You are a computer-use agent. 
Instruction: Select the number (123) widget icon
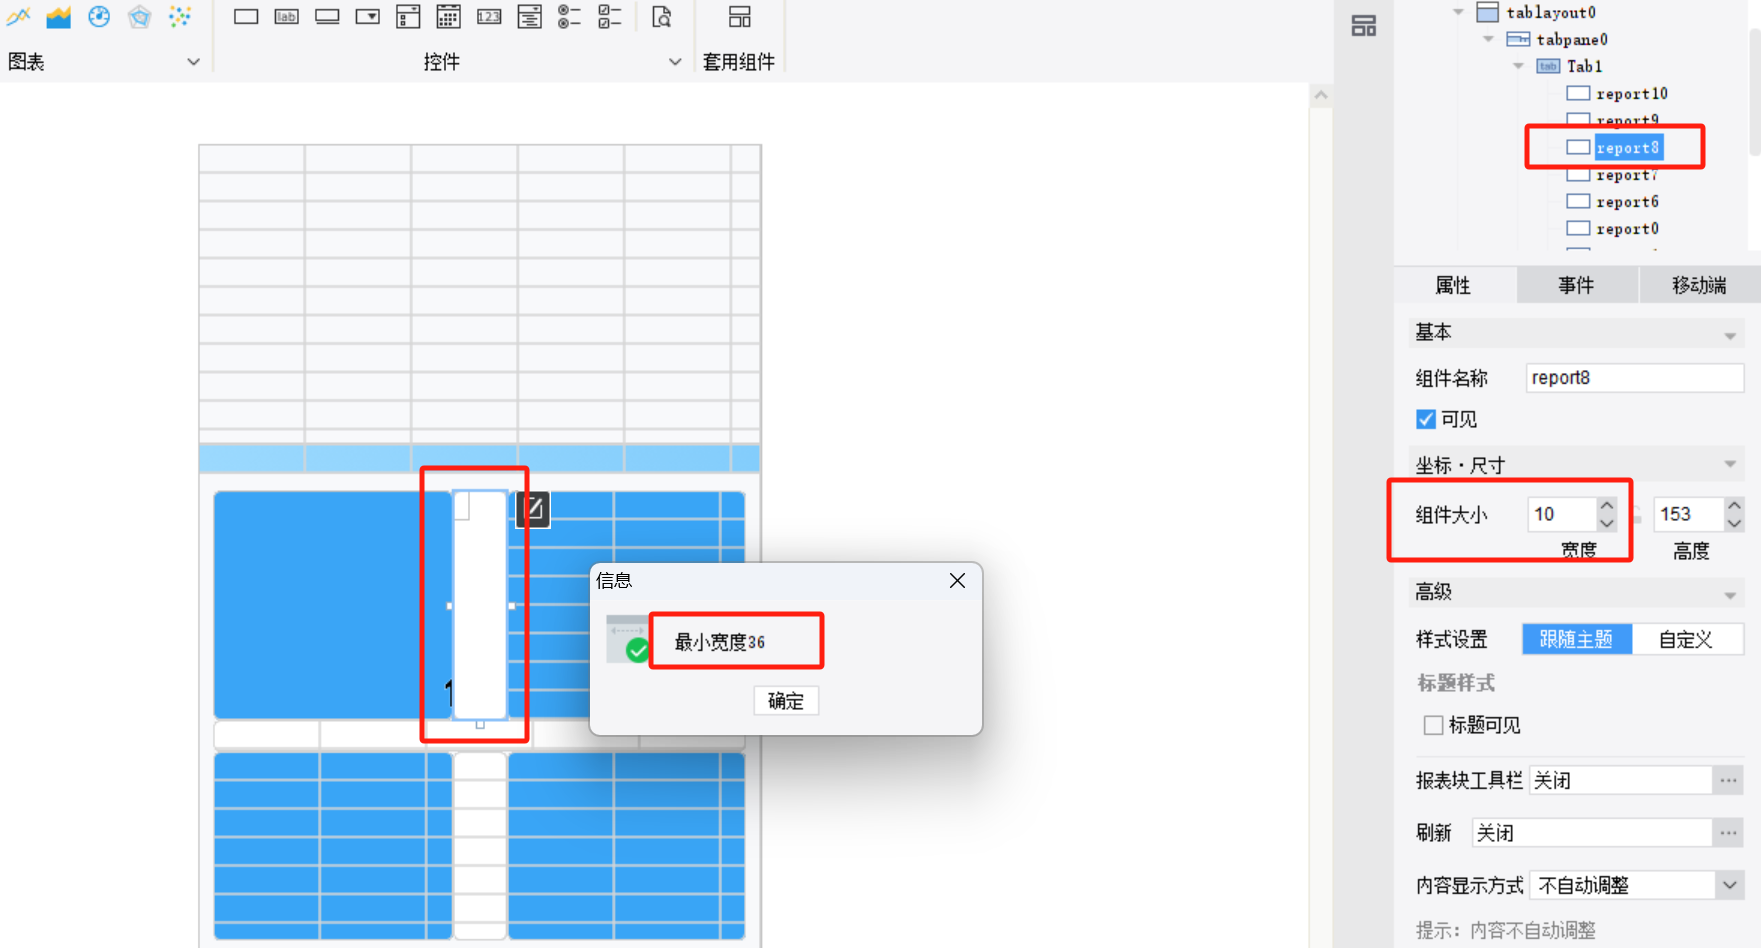tap(489, 16)
